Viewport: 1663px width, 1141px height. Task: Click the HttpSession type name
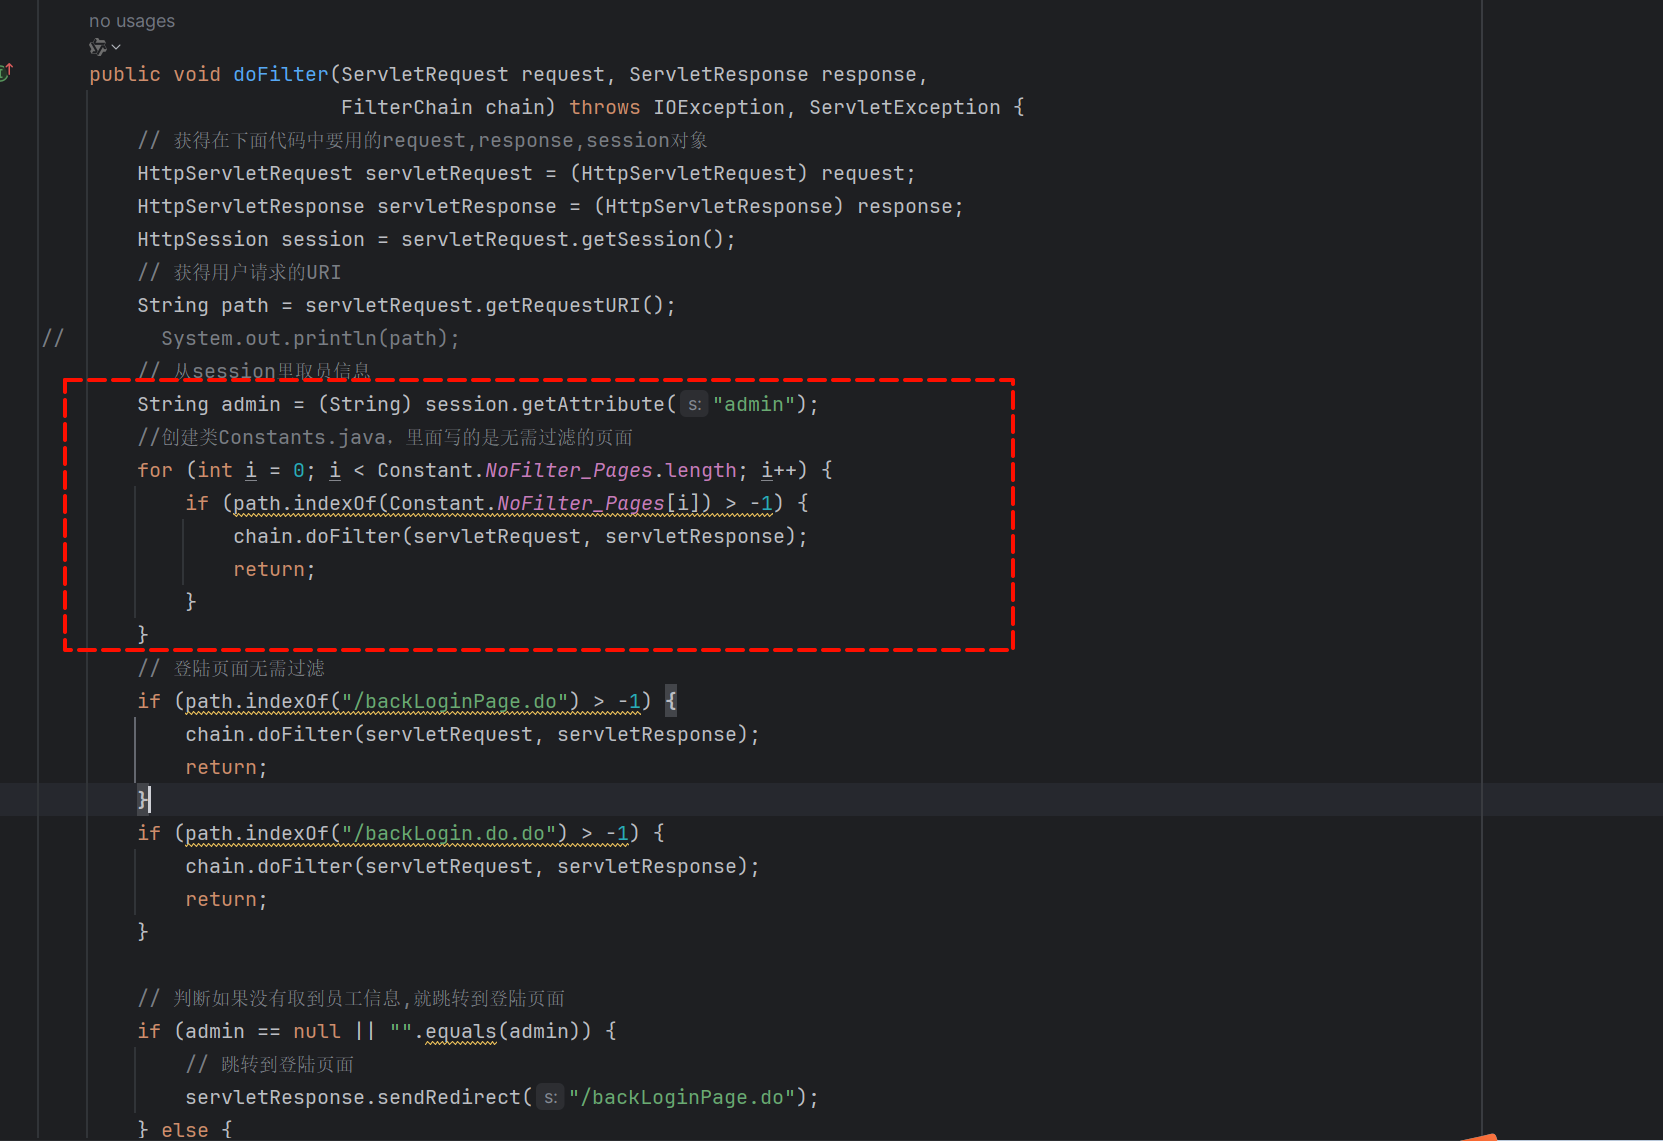(203, 240)
